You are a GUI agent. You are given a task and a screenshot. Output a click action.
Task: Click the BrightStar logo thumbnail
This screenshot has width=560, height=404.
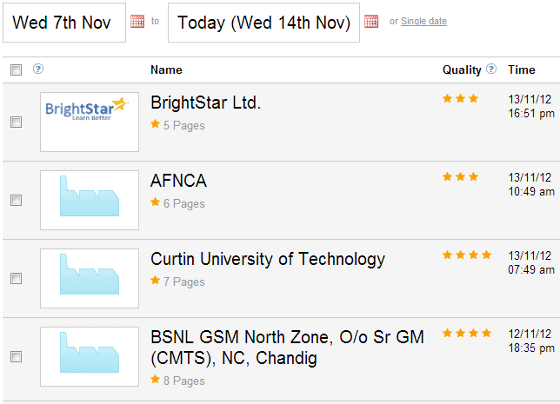[89, 122]
